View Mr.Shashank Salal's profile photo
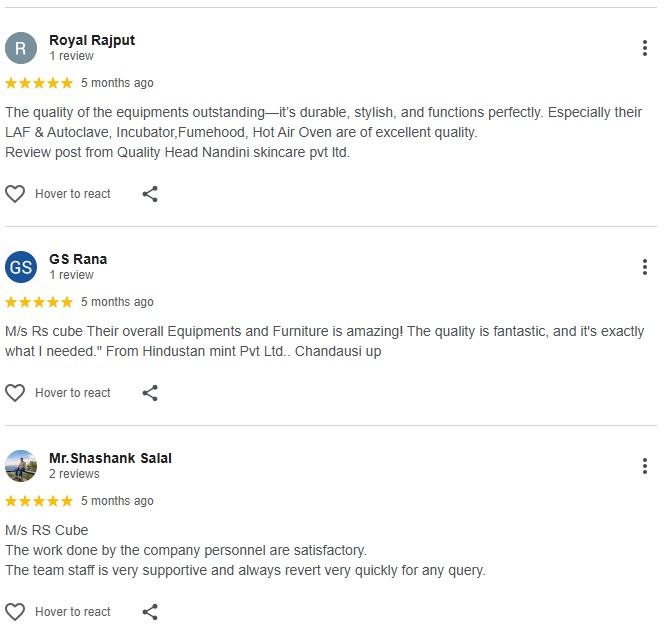Viewport: 670px width, 629px height. tap(21, 466)
